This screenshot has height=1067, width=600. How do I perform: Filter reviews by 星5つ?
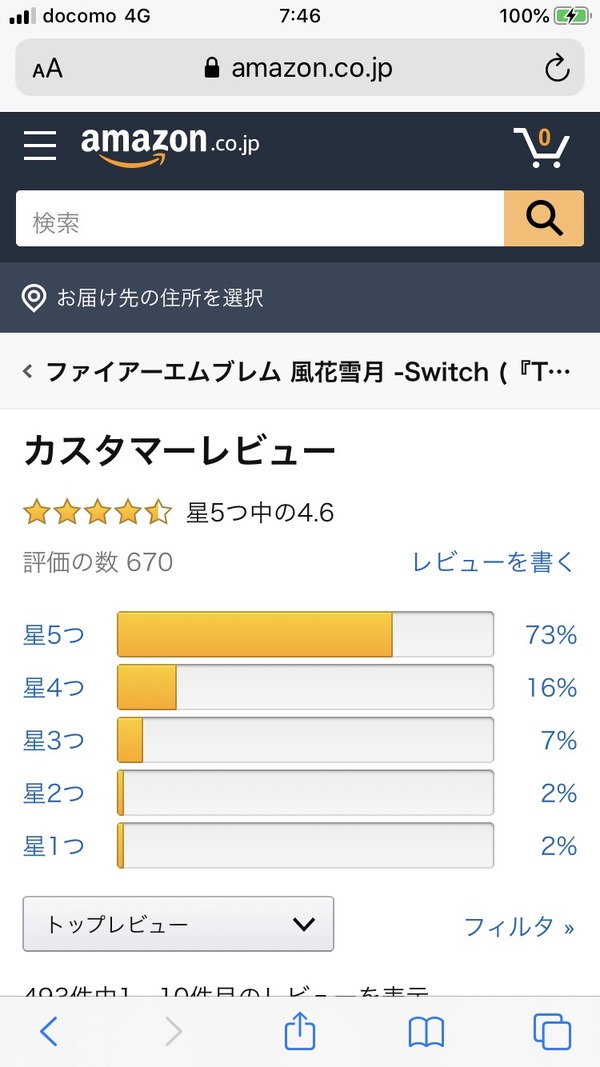click(54, 635)
